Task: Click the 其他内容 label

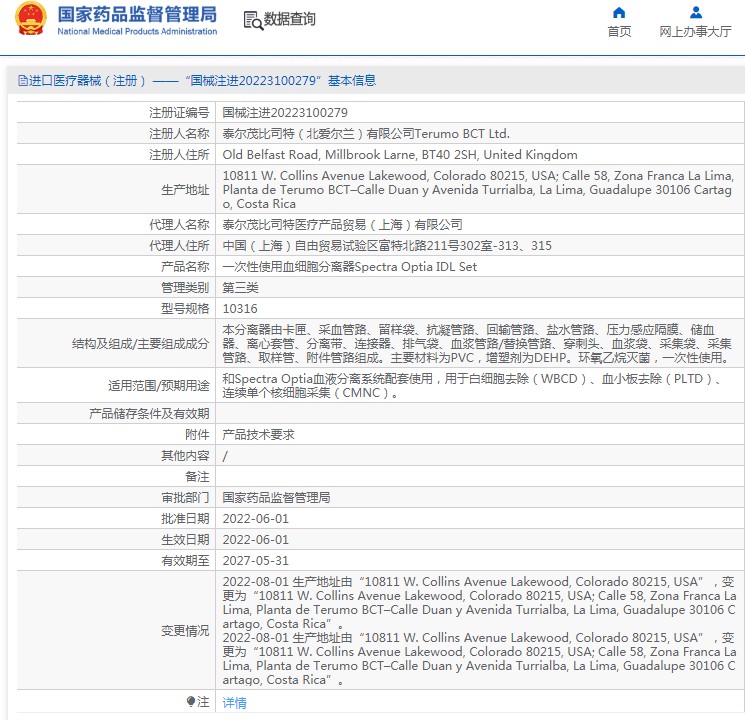Action: 185,455
